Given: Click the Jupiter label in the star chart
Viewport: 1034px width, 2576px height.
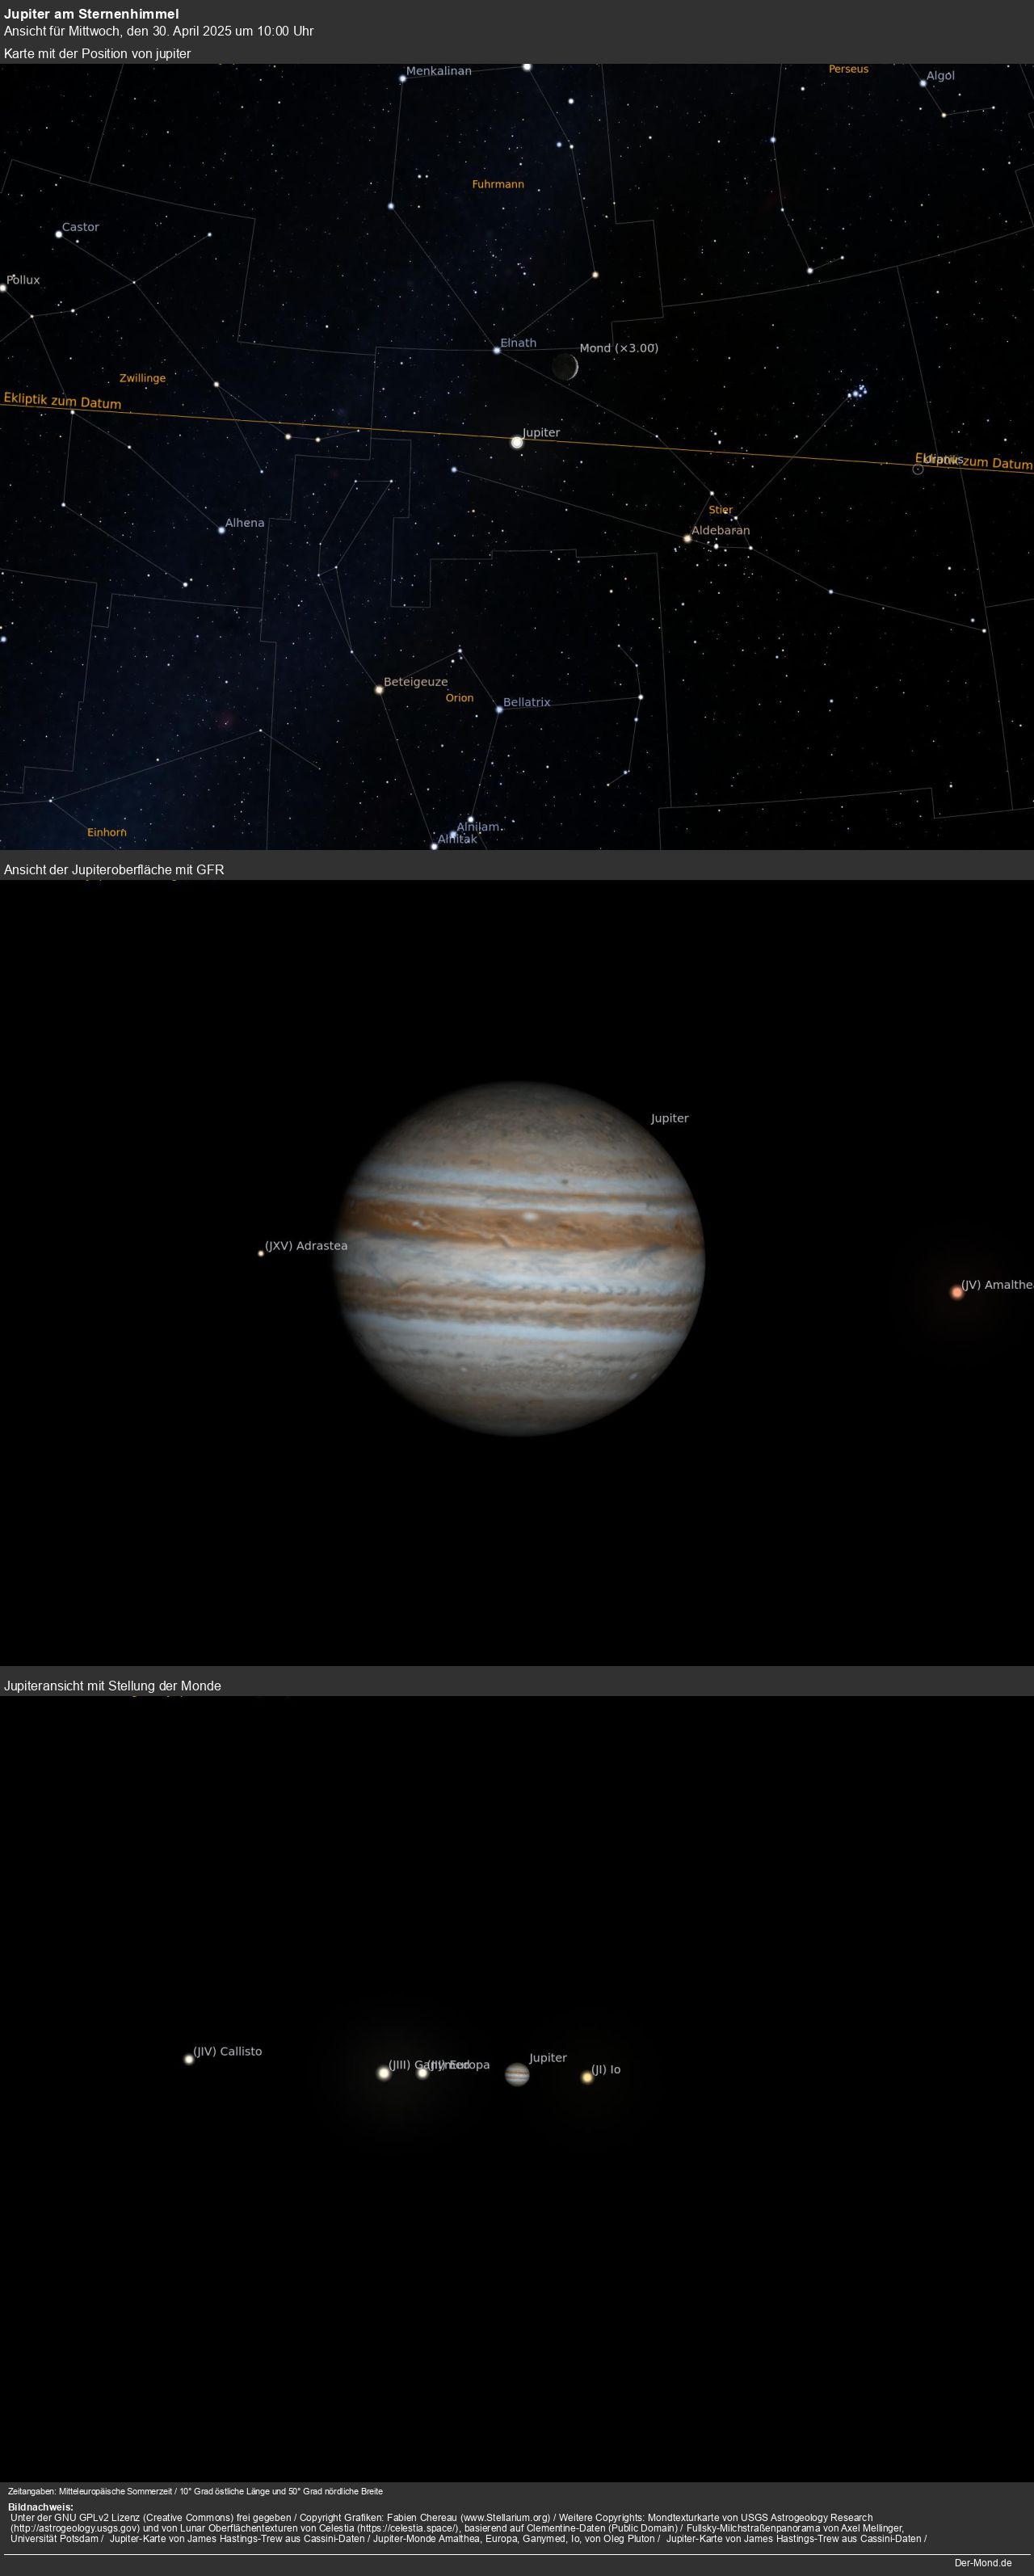Looking at the screenshot, I should tap(541, 433).
